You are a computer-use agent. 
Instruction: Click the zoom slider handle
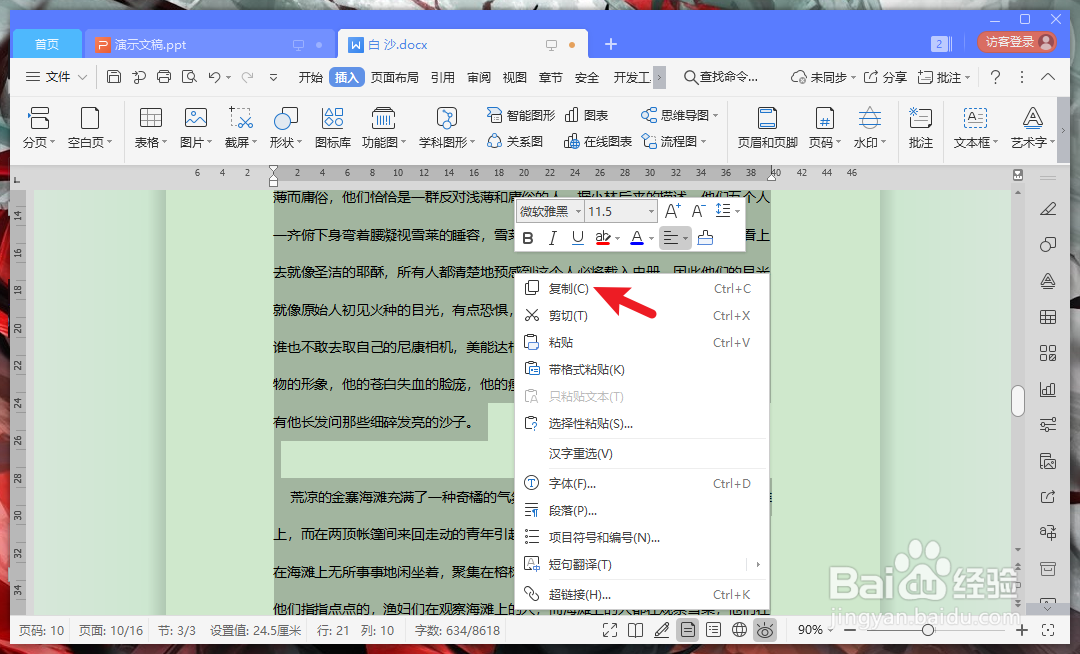pos(928,630)
